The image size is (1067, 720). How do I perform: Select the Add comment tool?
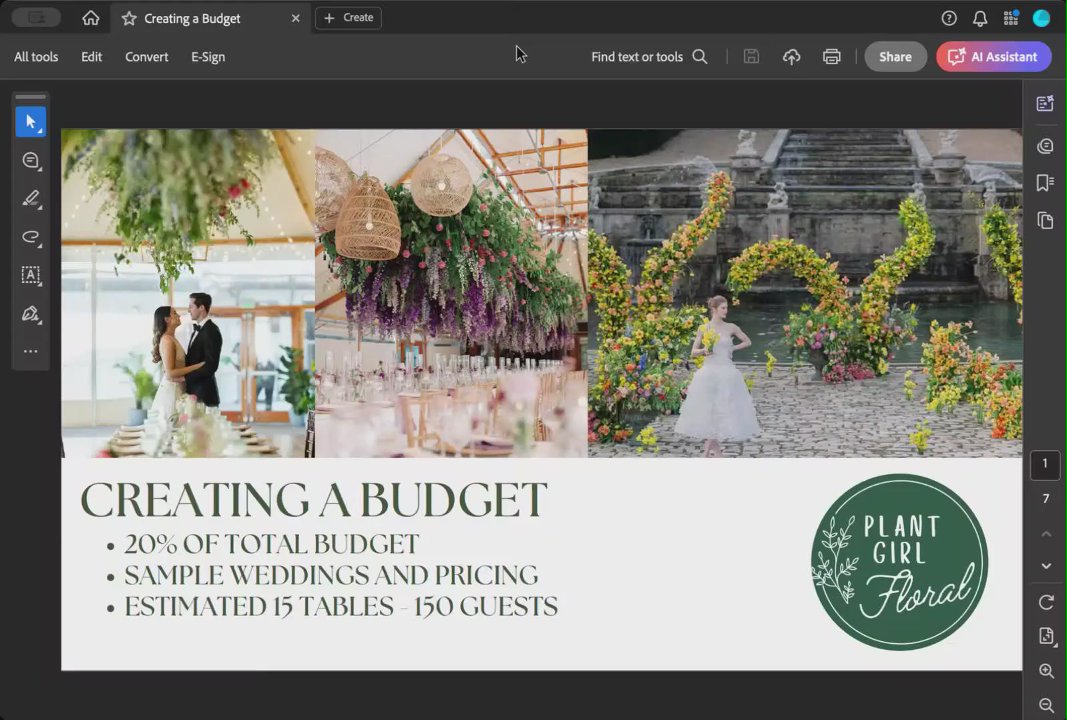click(x=31, y=161)
